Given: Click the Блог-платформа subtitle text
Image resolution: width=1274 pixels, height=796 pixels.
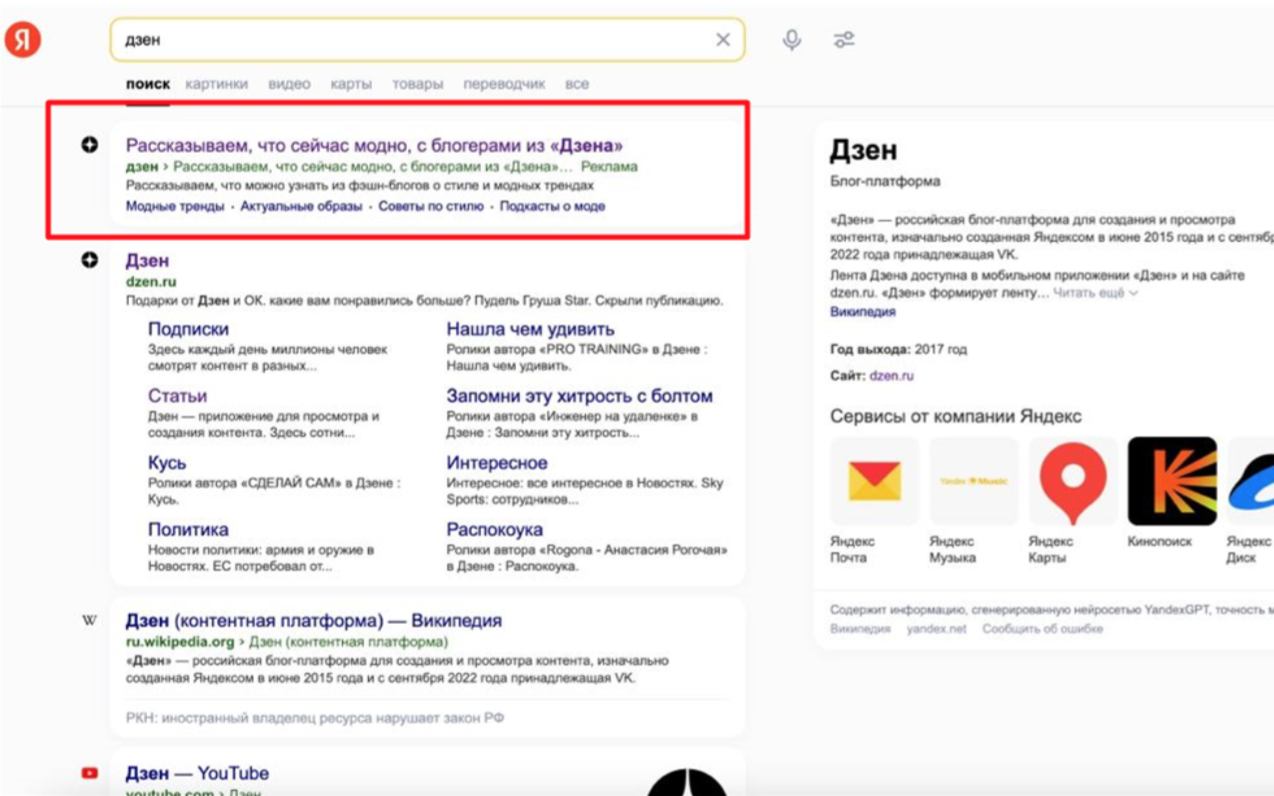Looking at the screenshot, I should (885, 182).
